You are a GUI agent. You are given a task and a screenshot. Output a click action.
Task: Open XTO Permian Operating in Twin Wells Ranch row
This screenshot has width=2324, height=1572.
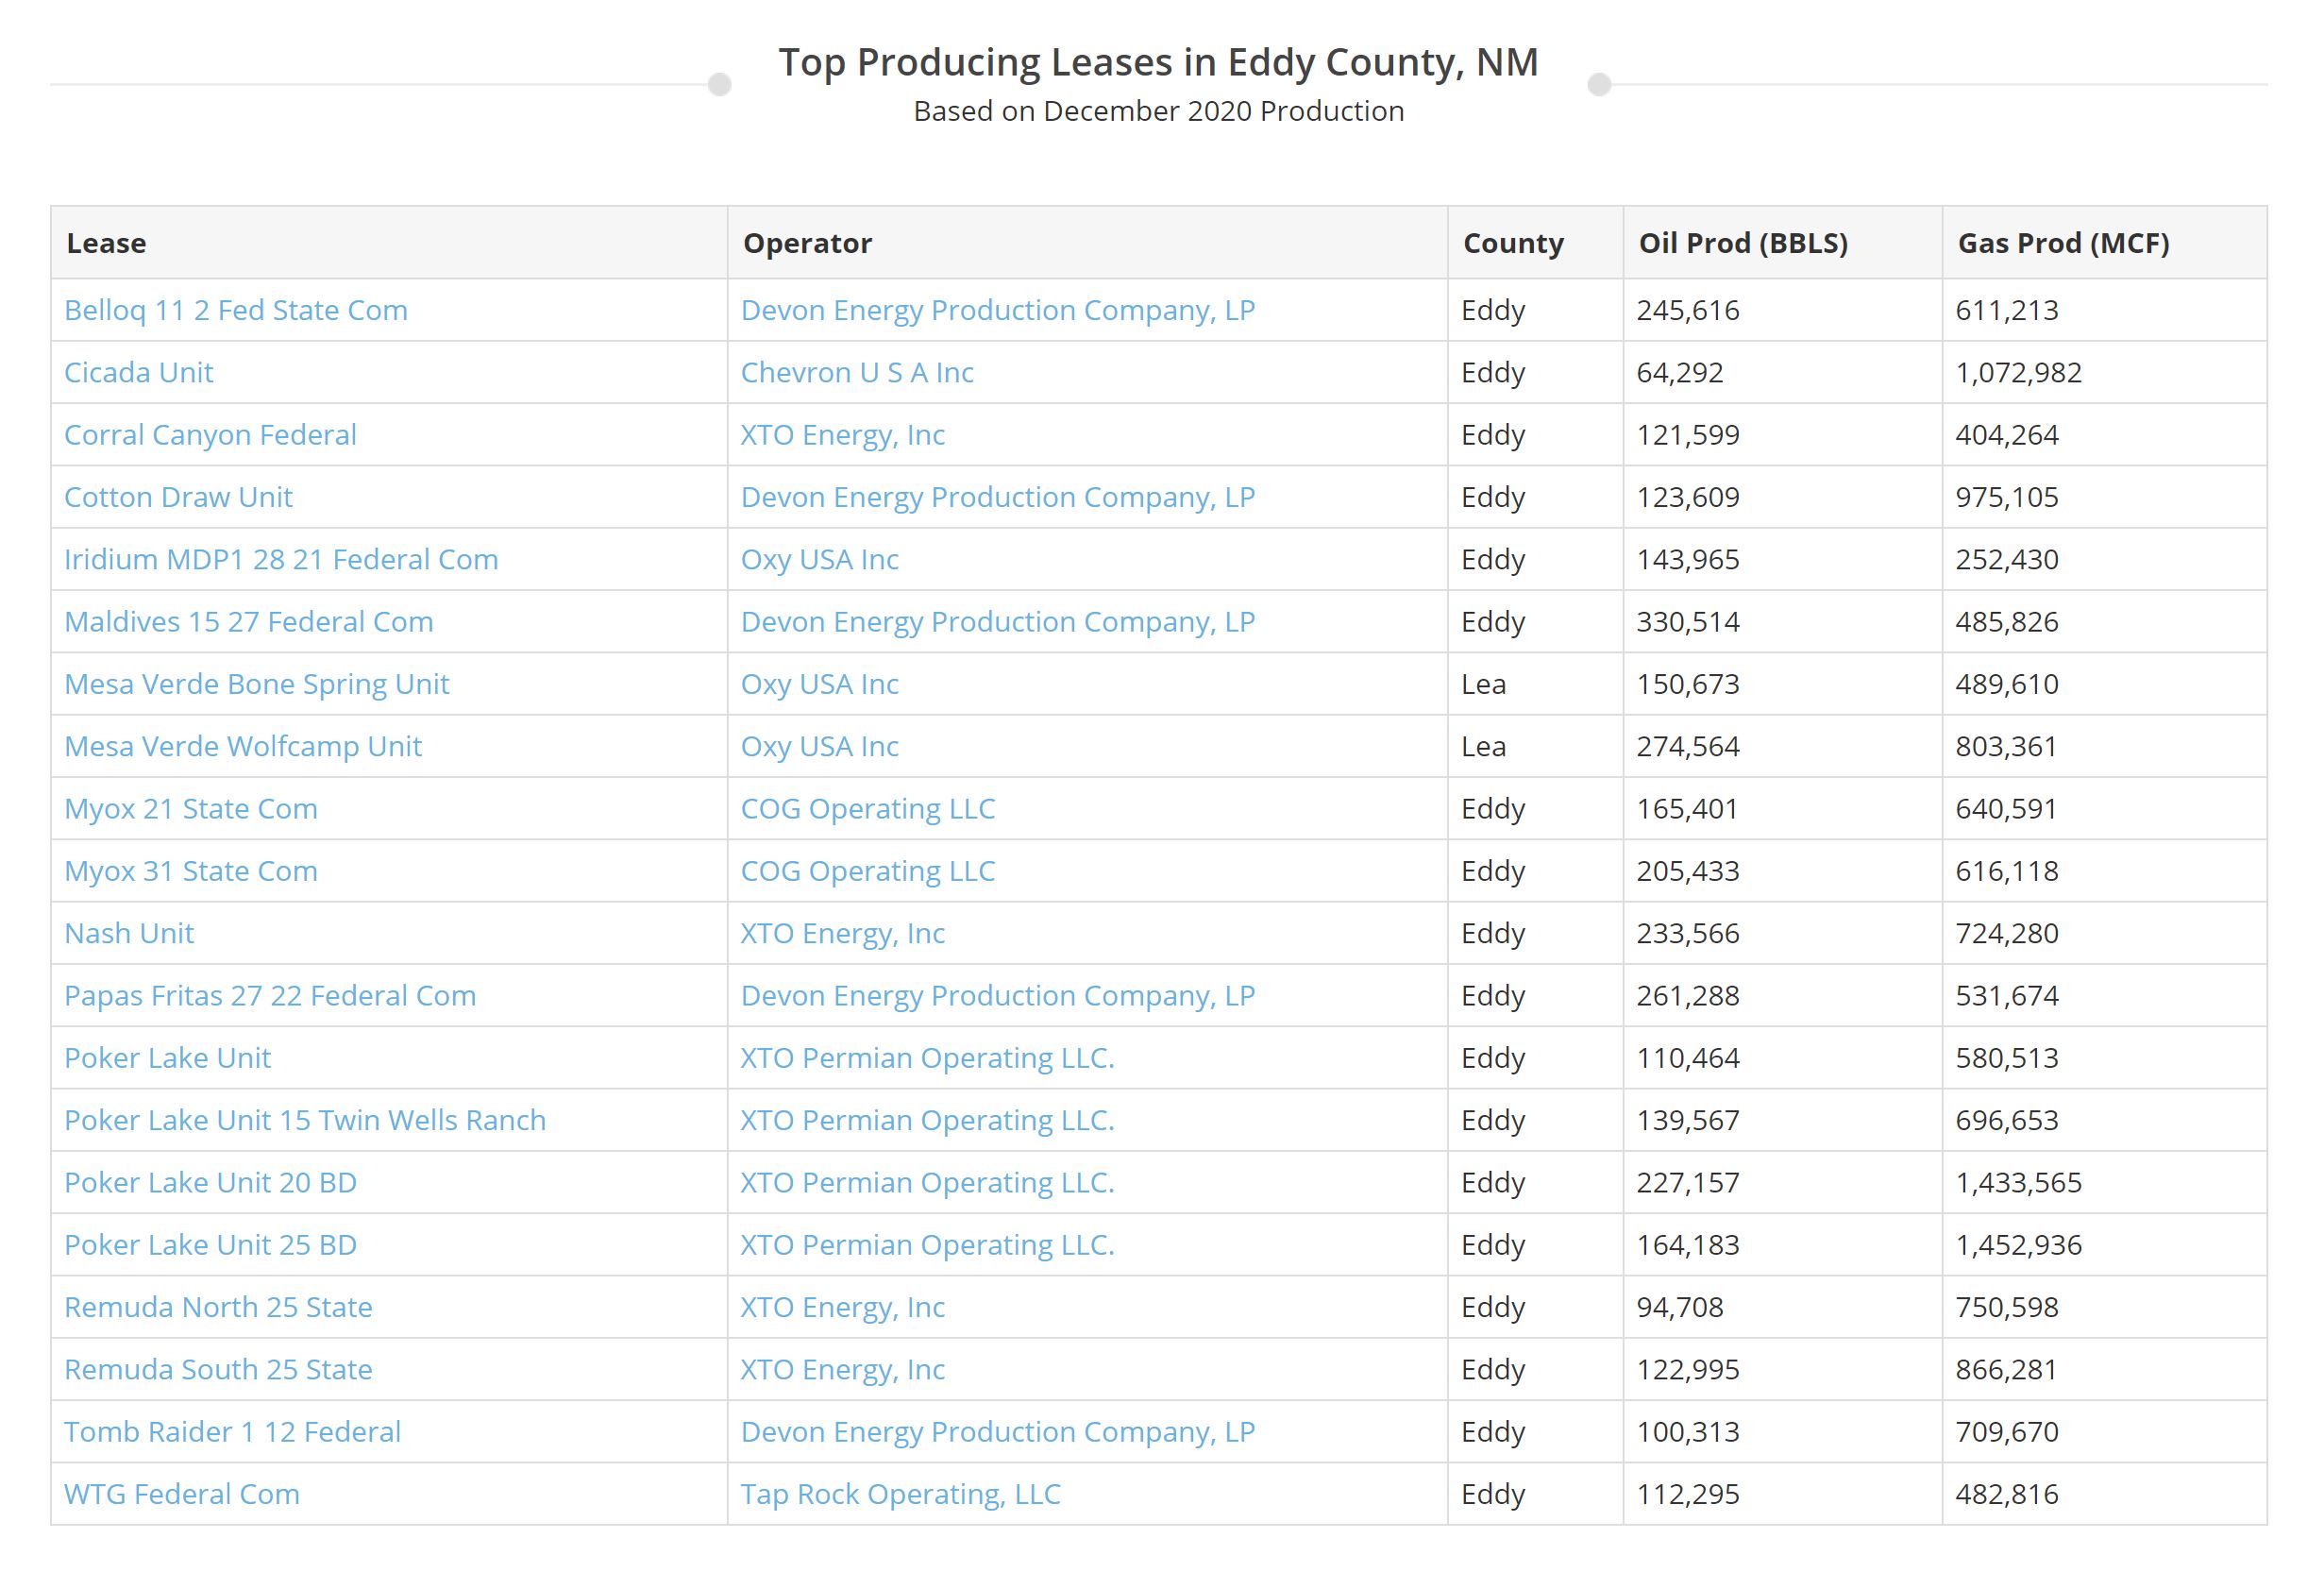[928, 1120]
